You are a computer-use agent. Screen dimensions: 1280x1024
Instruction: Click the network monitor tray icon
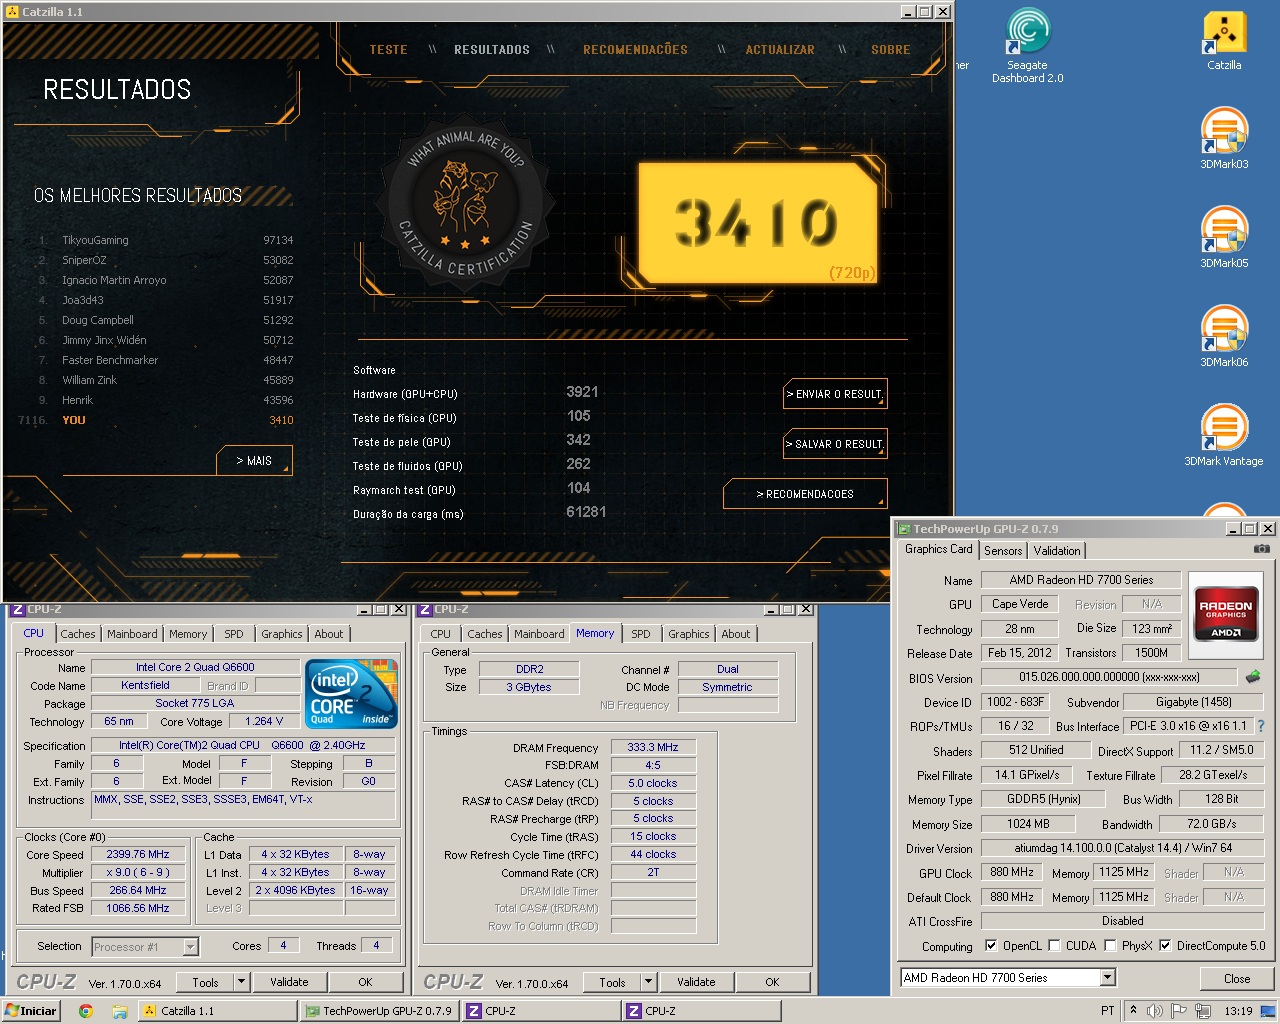[x=1203, y=1011]
